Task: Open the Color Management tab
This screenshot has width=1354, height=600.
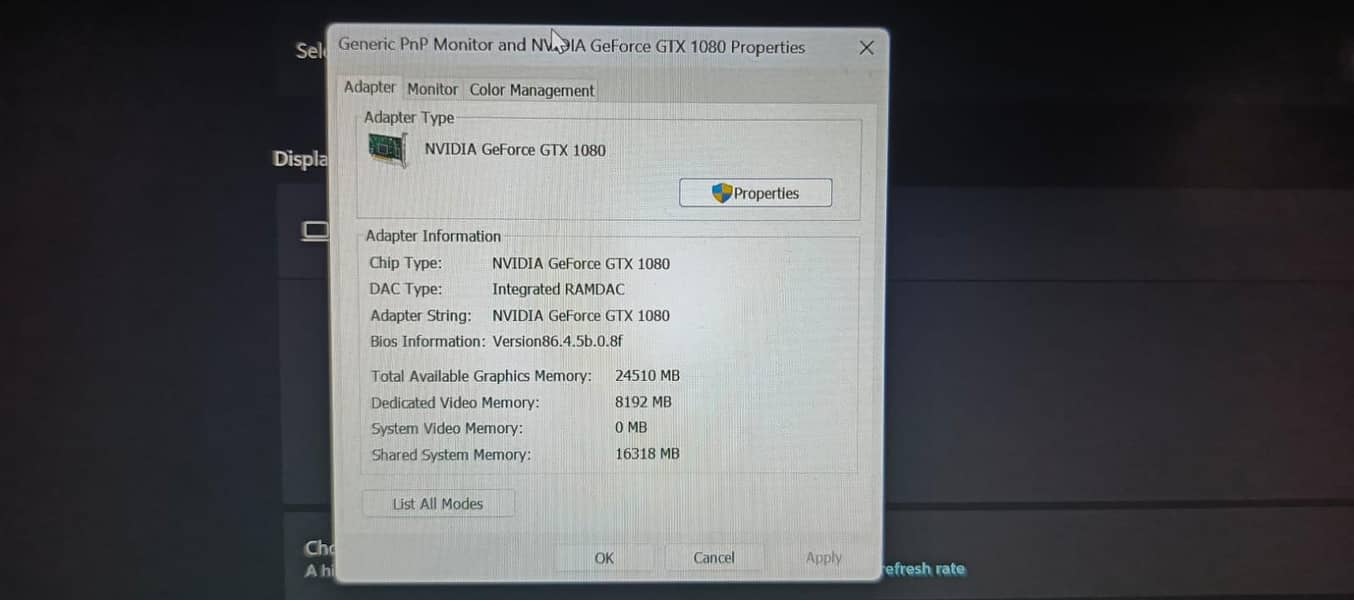Action: pos(531,90)
